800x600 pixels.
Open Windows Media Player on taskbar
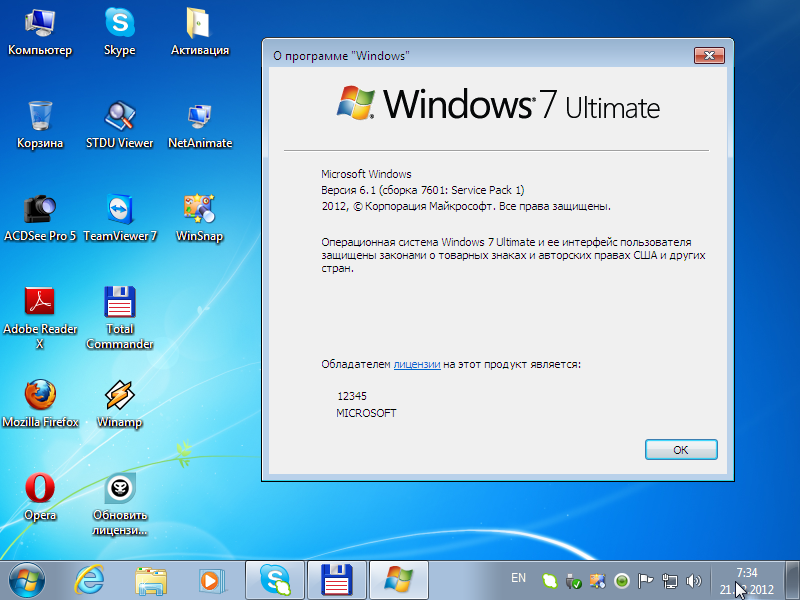(211, 580)
